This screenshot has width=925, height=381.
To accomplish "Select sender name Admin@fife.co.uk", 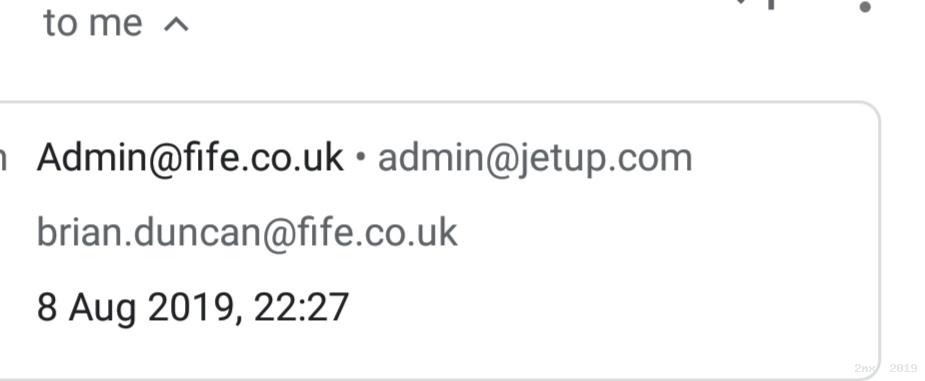I will (190, 157).
